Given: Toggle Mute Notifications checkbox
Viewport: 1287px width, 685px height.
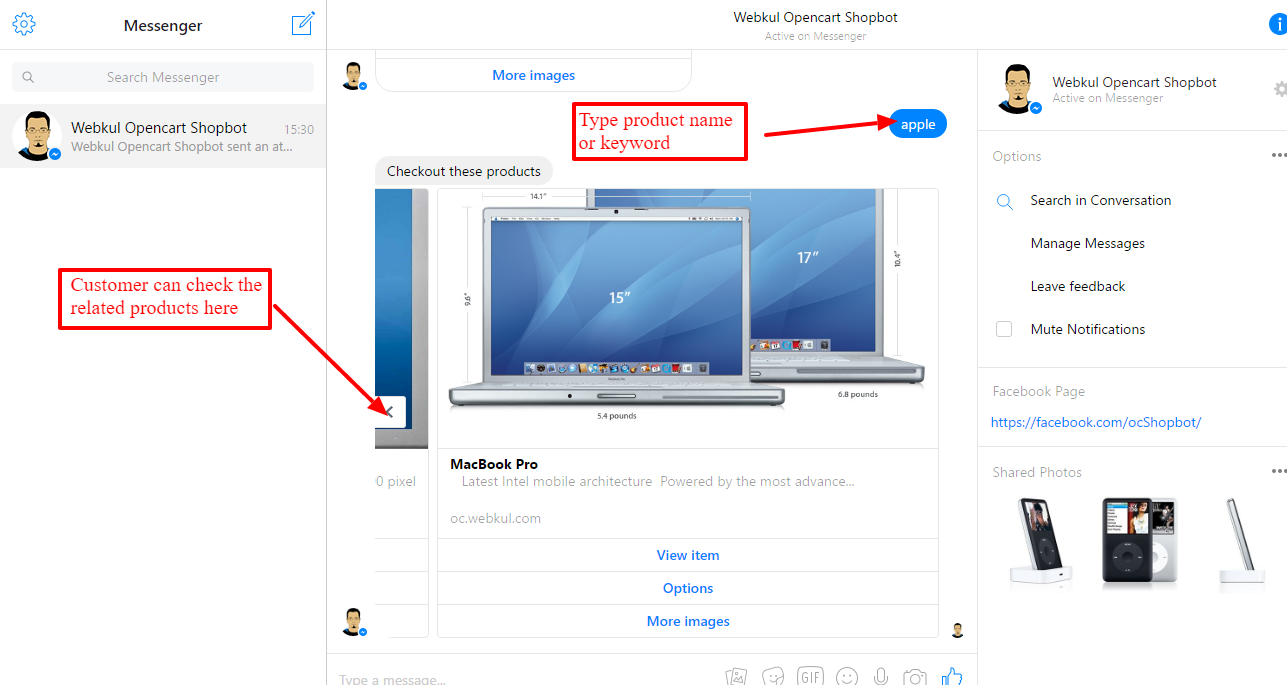Looking at the screenshot, I should 1004,329.
